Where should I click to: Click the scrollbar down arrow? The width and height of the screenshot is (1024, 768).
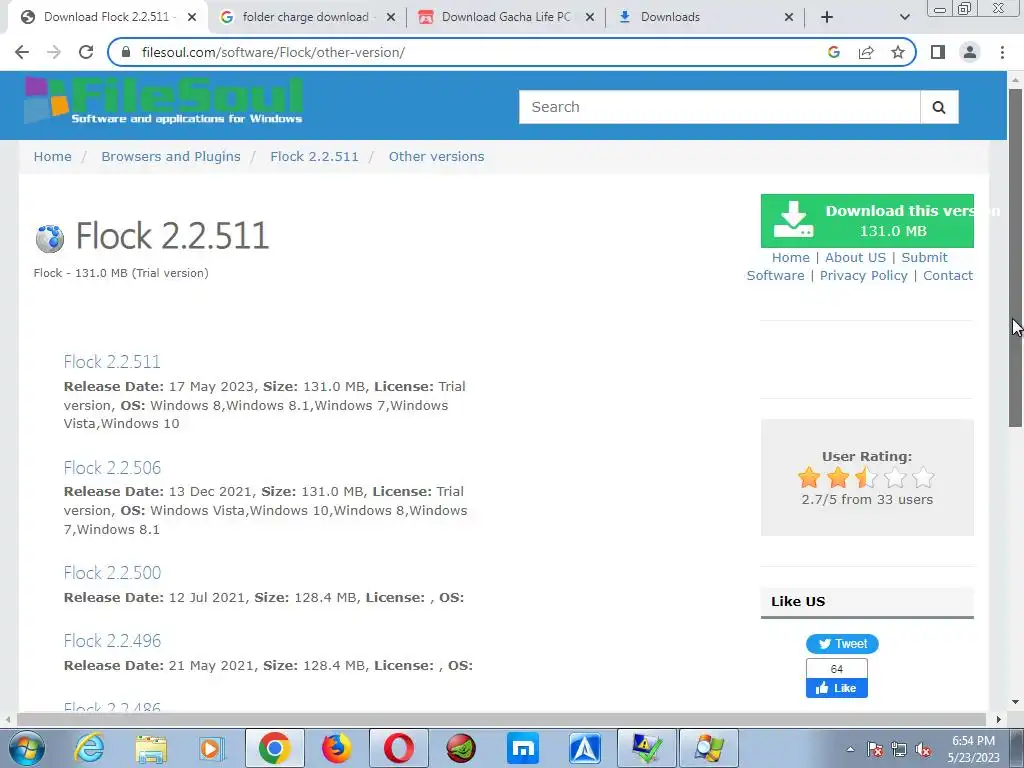[x=1016, y=703]
